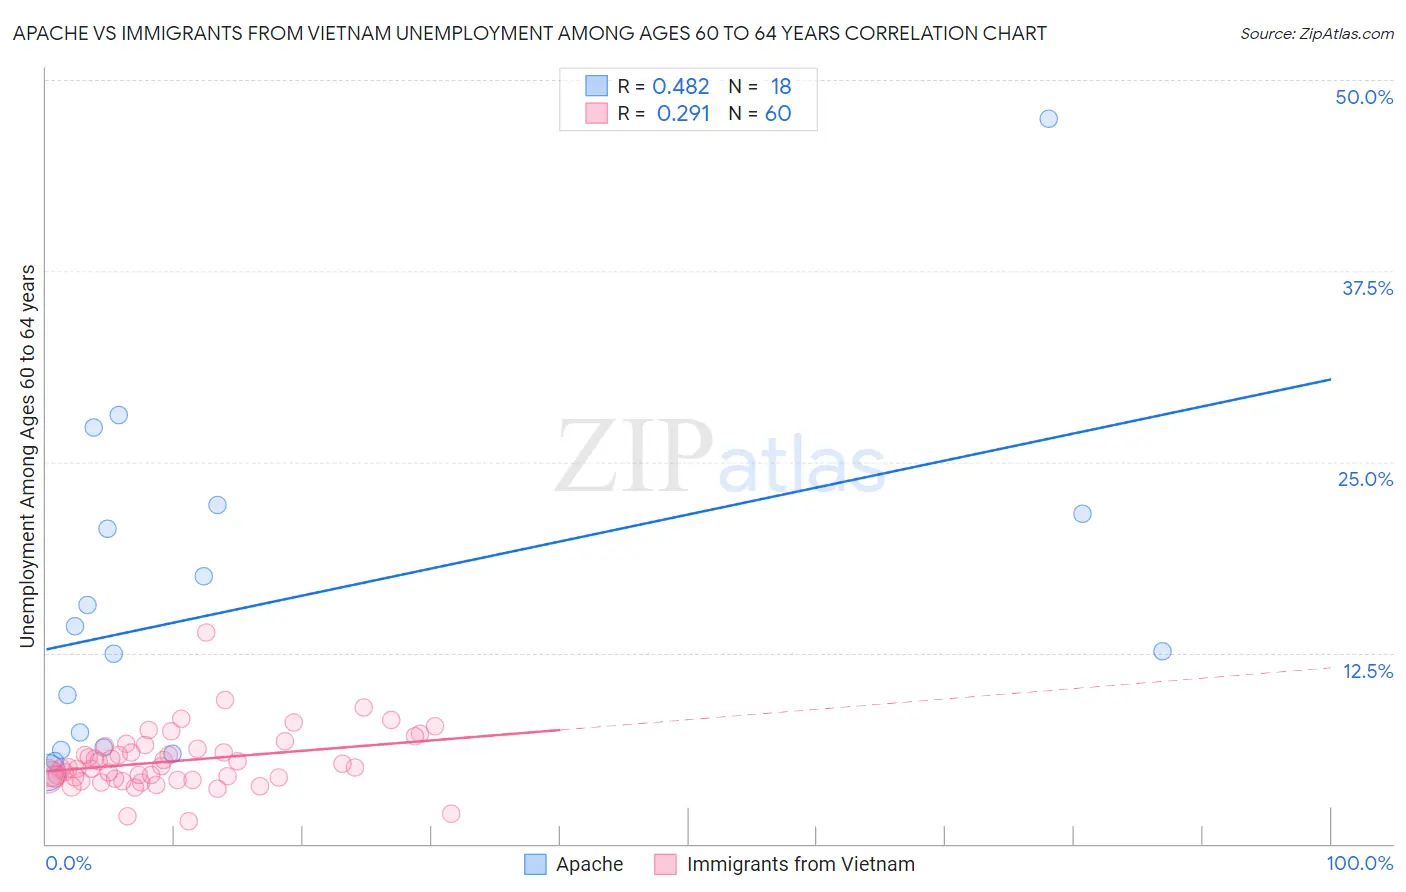Click the Apache outlier point near 47.5%
The image size is (1406, 892).
click(1048, 118)
